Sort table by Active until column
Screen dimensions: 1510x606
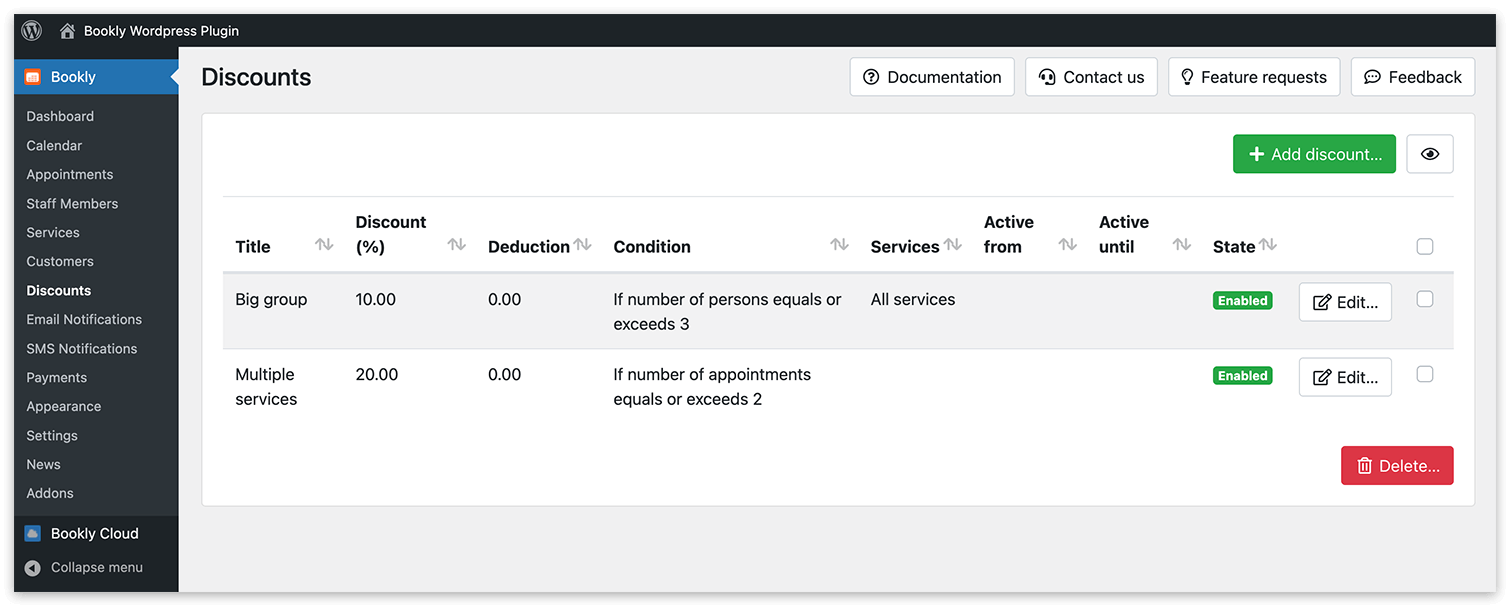point(1182,245)
